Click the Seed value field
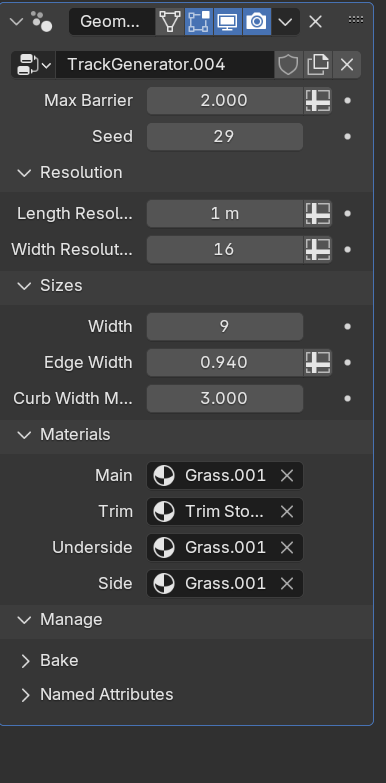The height and width of the screenshot is (783, 386). 225,136
